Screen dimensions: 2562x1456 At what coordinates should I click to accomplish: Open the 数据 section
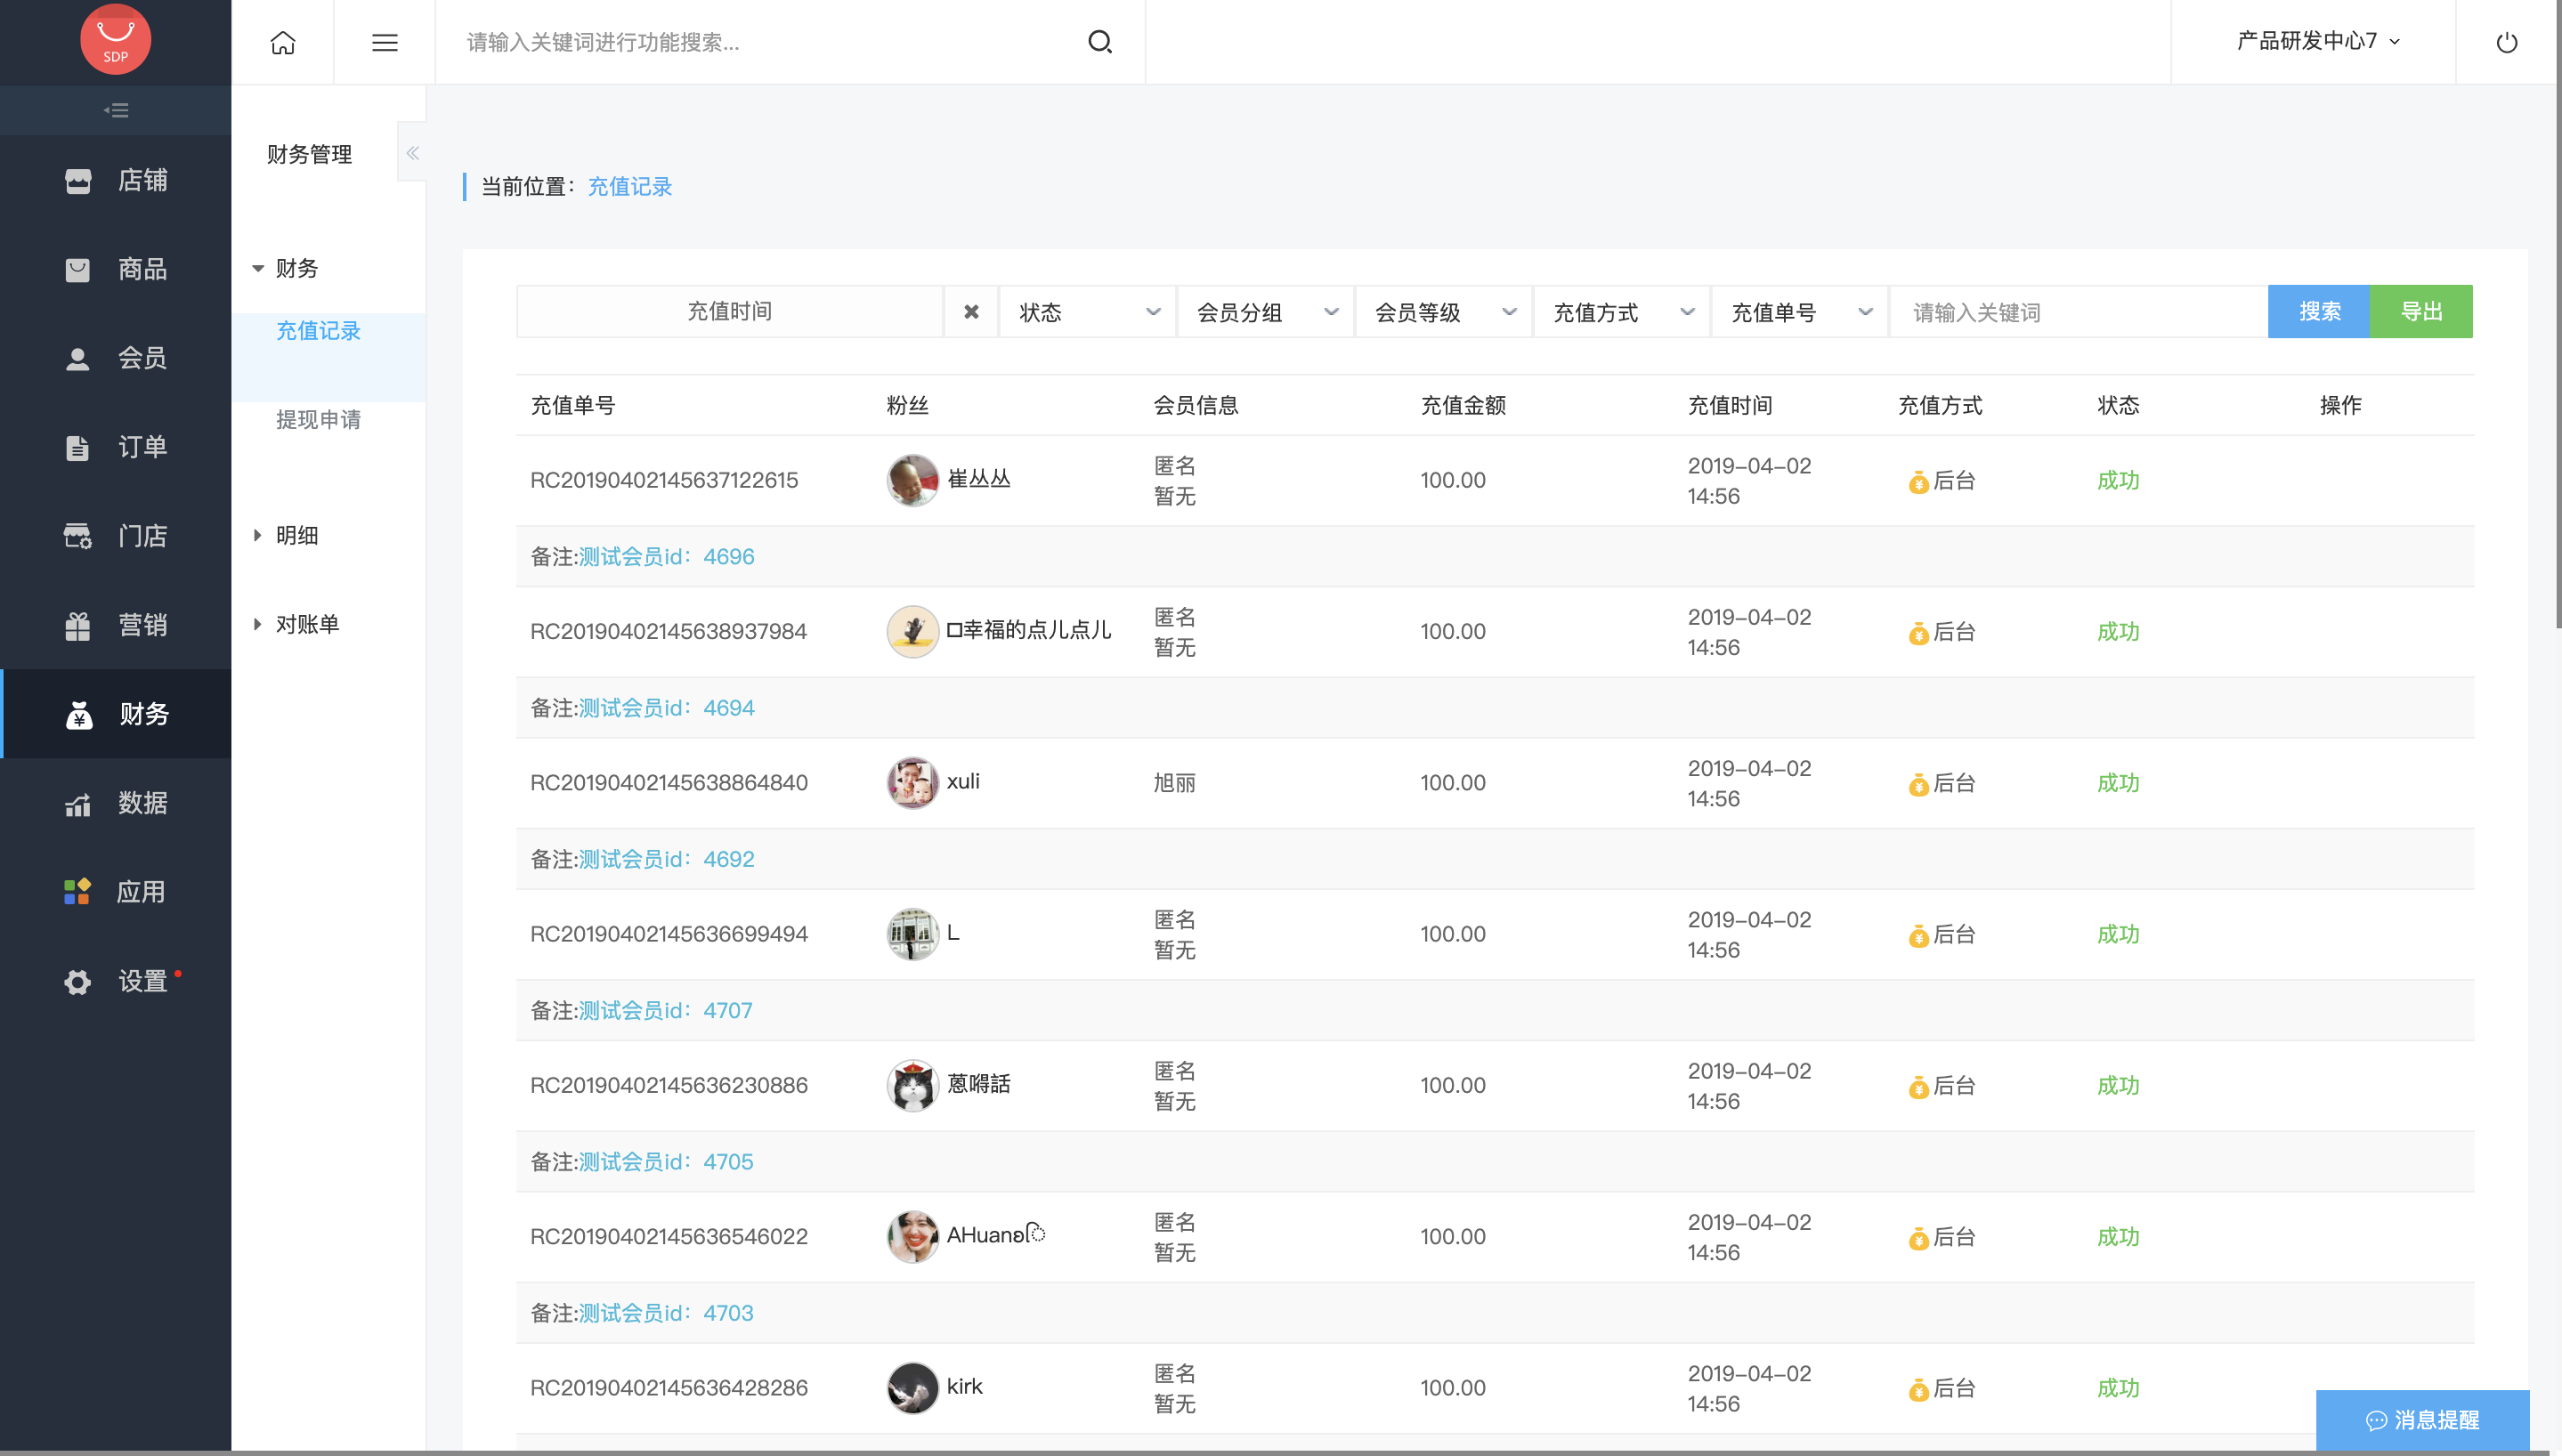click(116, 803)
